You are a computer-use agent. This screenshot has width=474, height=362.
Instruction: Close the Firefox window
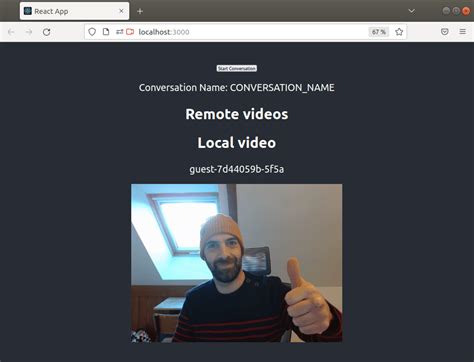(x=466, y=11)
